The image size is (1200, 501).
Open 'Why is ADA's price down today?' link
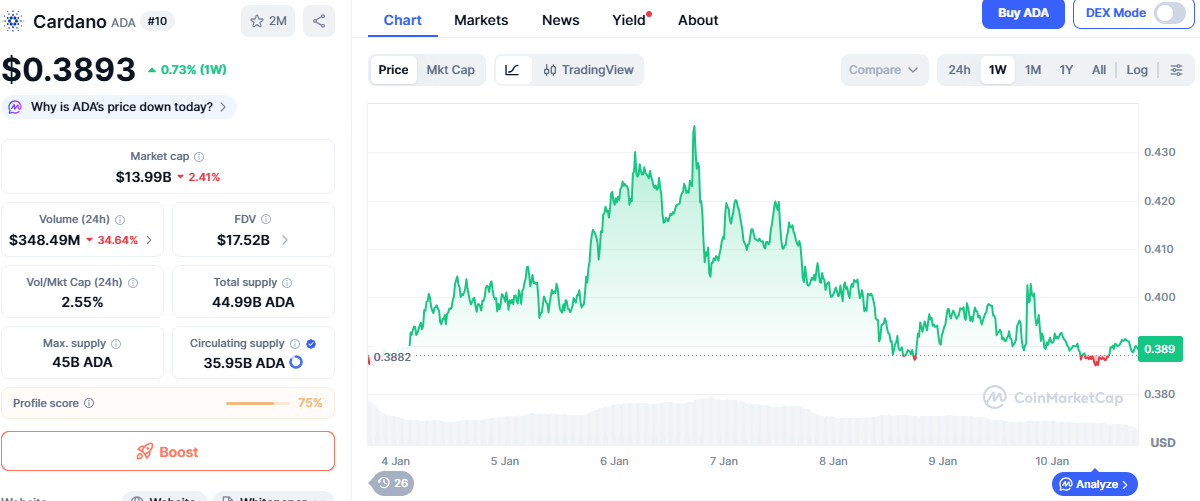122,107
